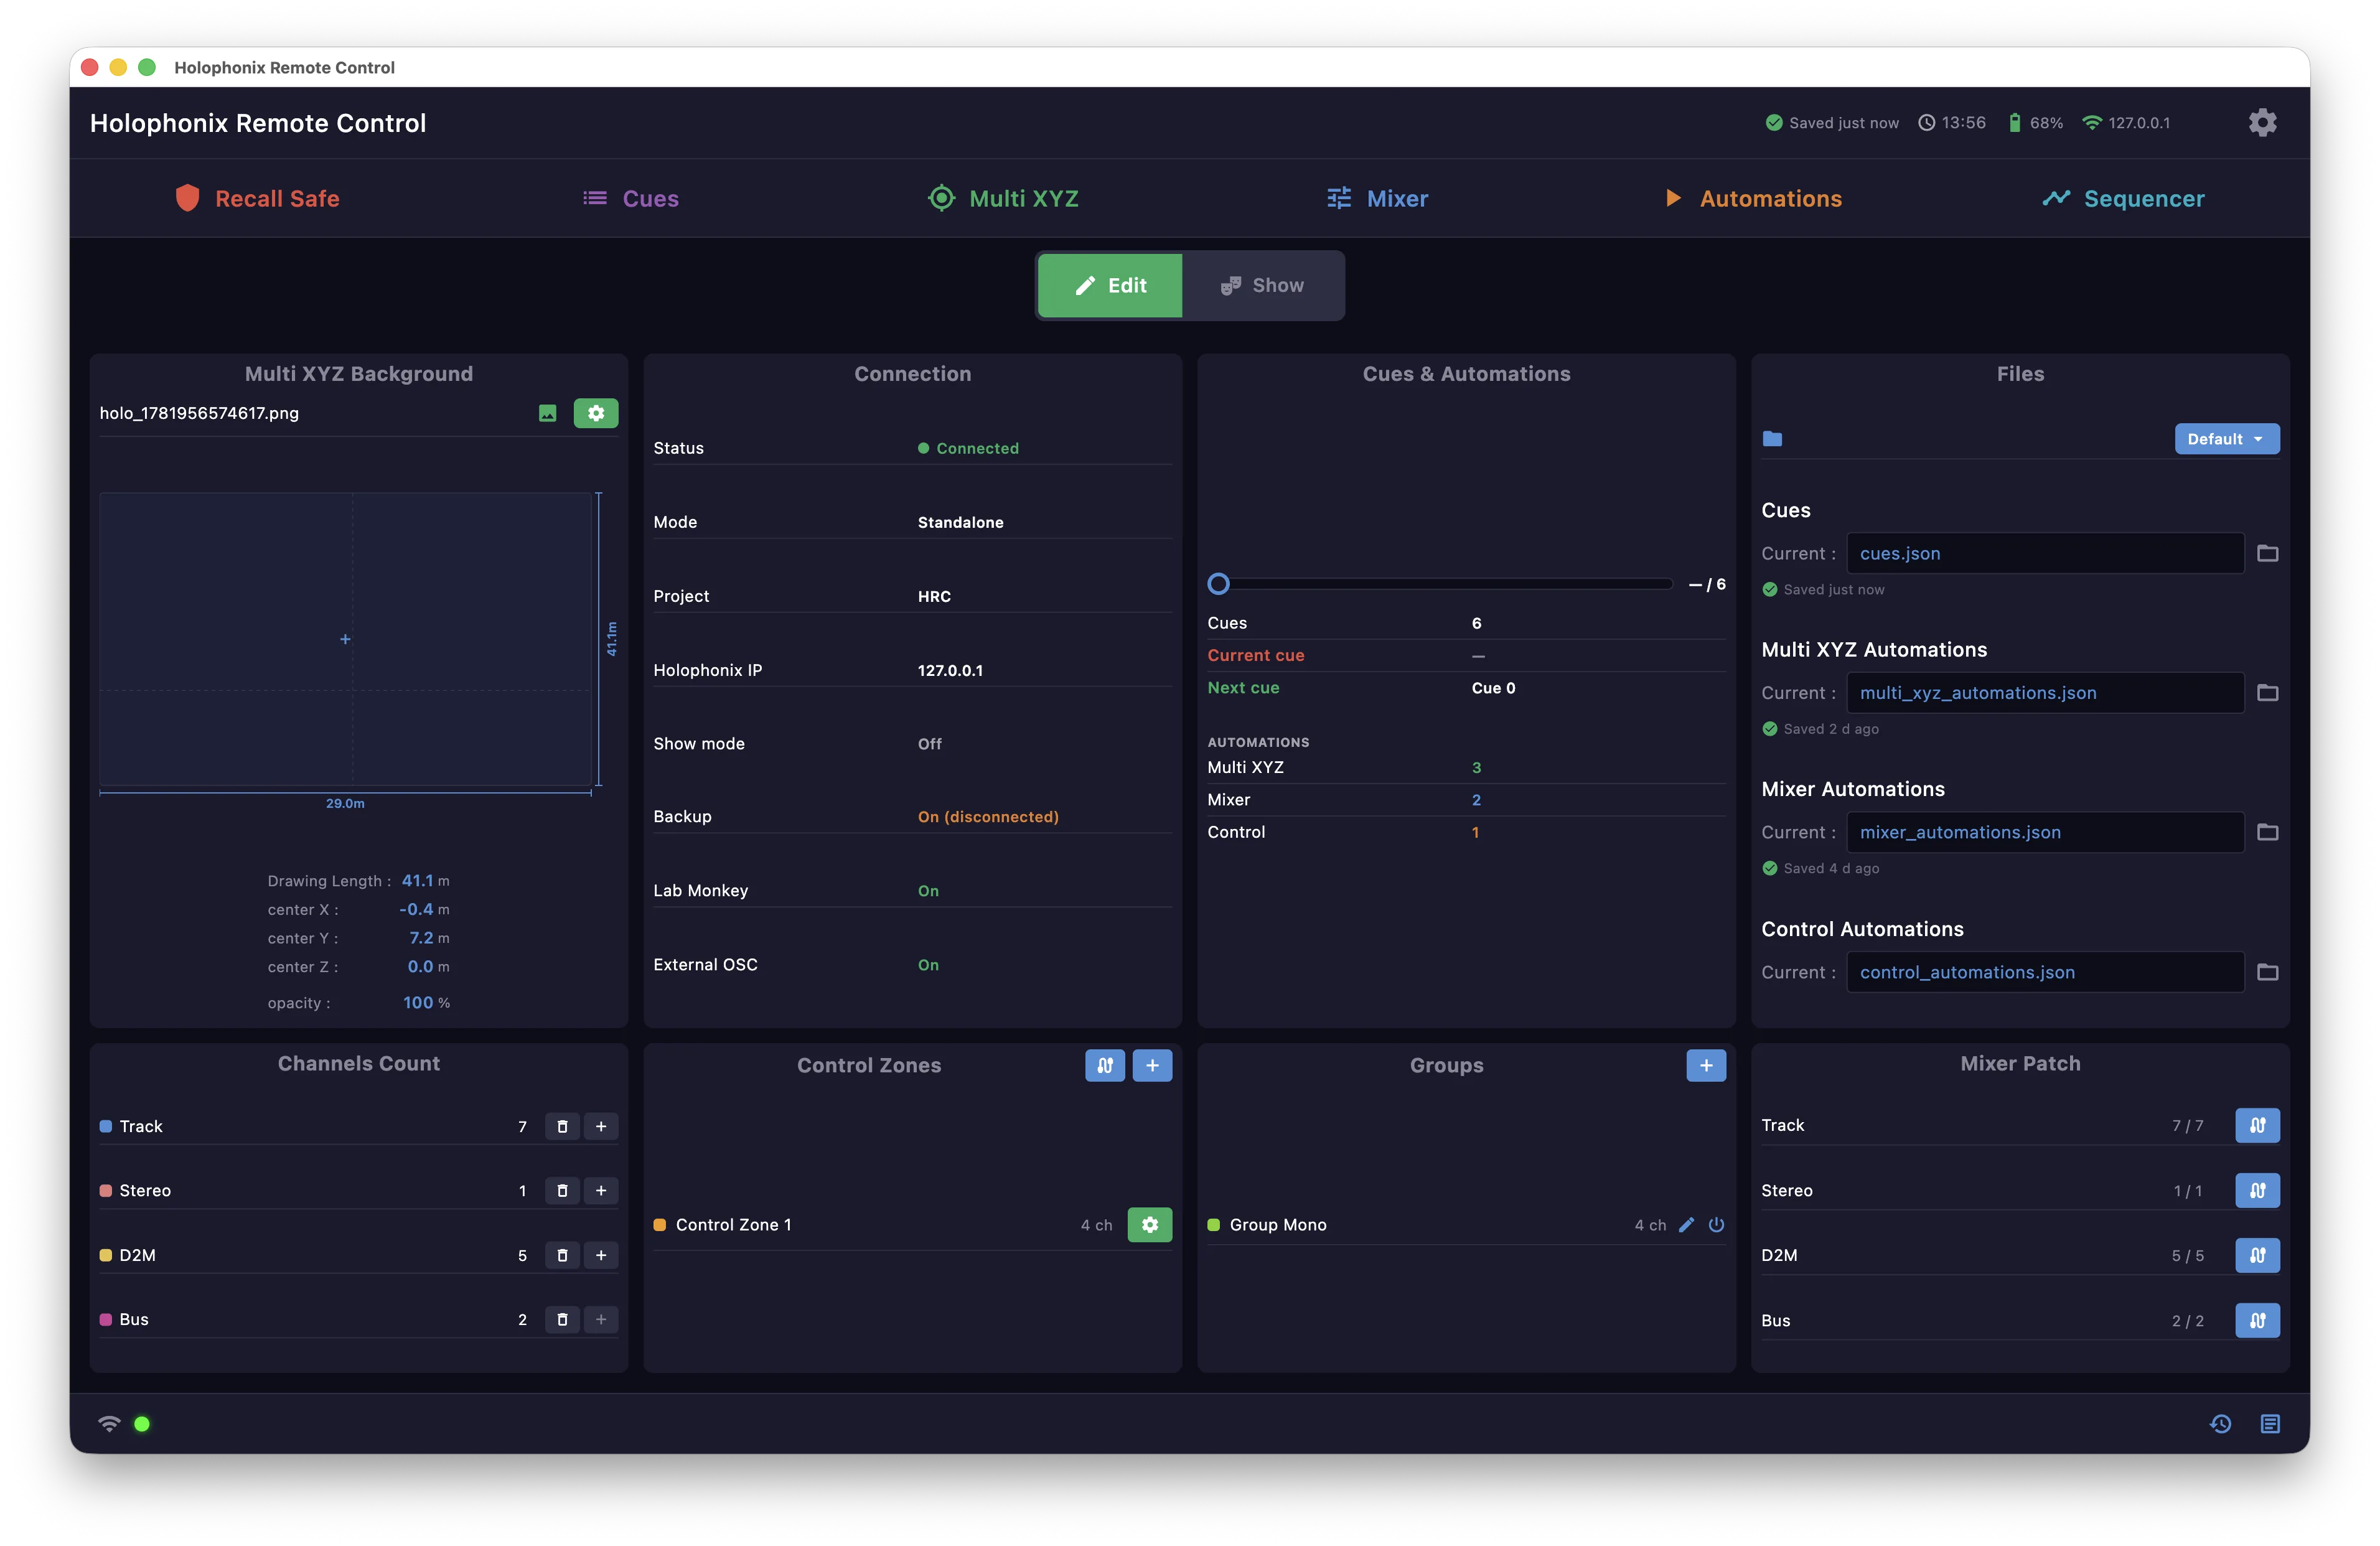Image resolution: width=2380 pixels, height=1546 pixels.
Task: Click the Next cue value Cue 0
Action: pyautogui.click(x=1493, y=688)
